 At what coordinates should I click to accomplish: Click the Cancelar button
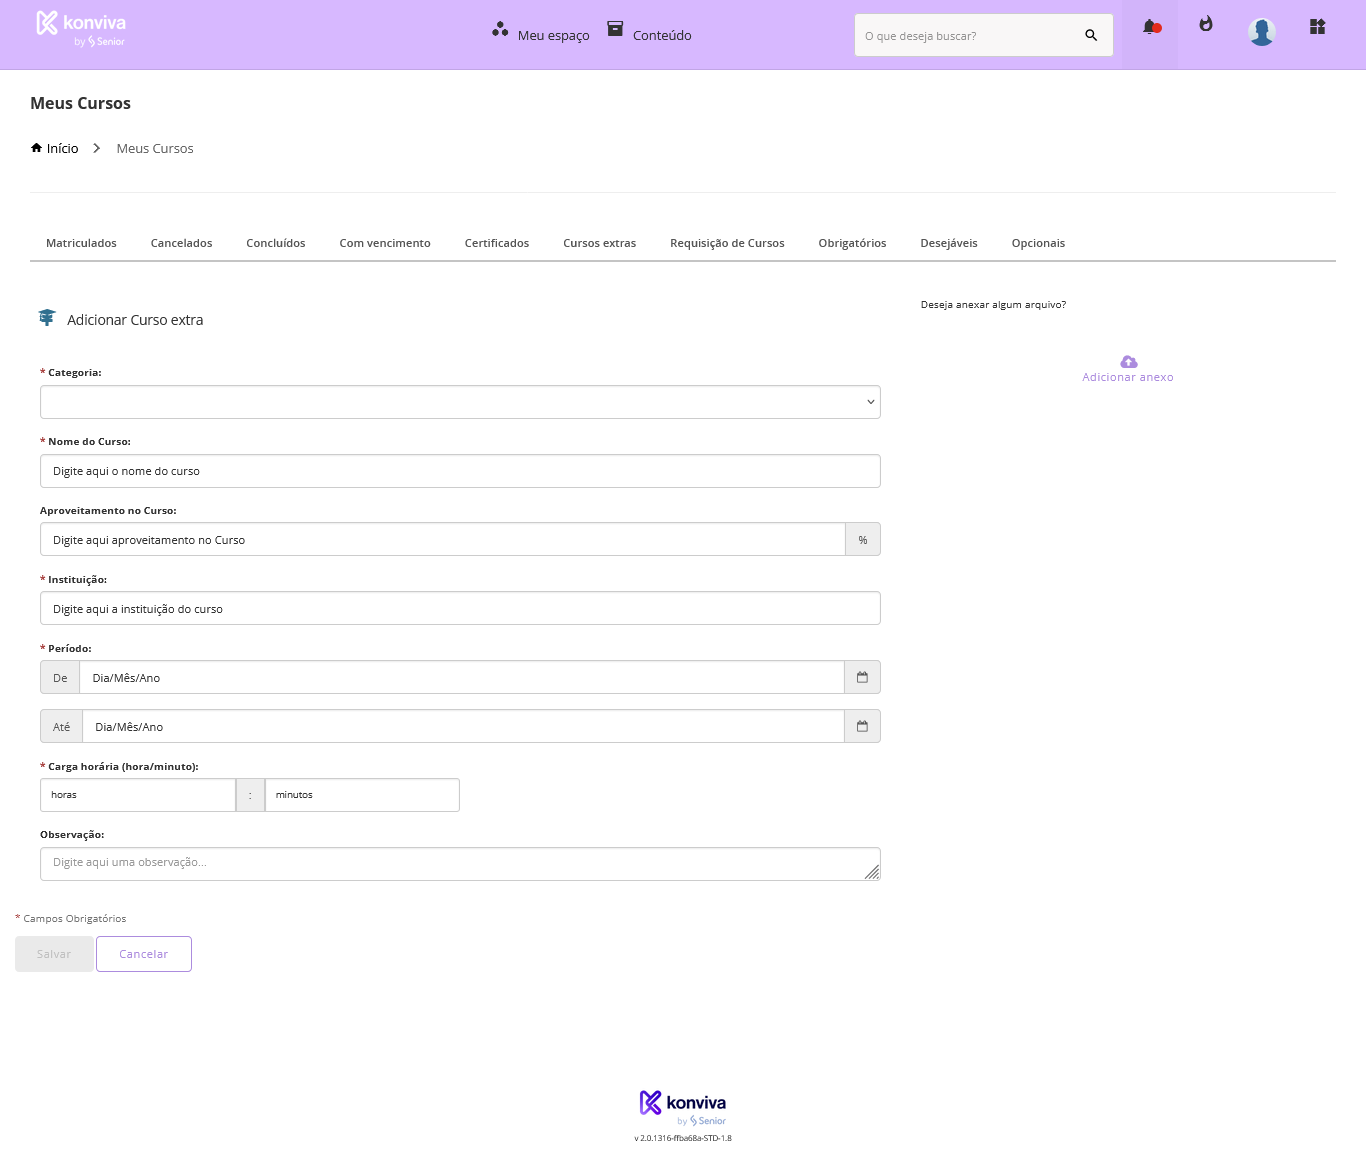[144, 954]
